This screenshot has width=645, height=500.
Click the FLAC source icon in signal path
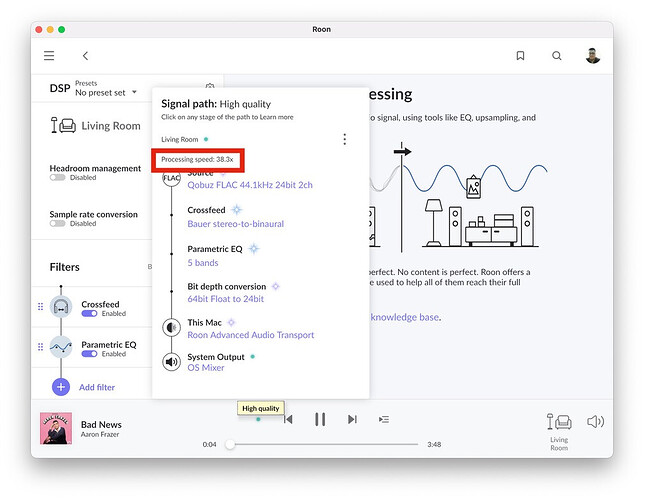(x=172, y=178)
